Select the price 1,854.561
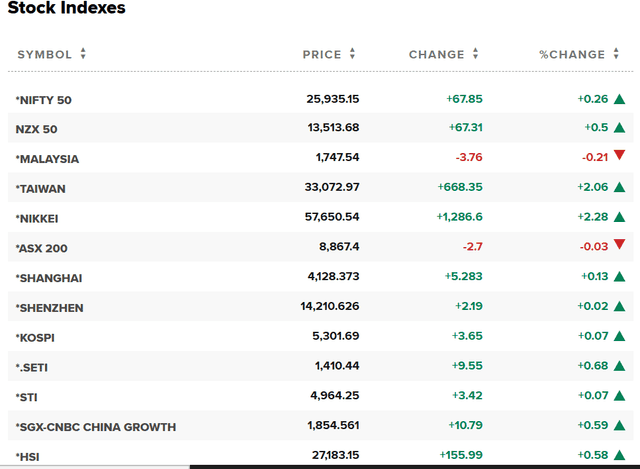The width and height of the screenshot is (640, 469). click(x=333, y=425)
